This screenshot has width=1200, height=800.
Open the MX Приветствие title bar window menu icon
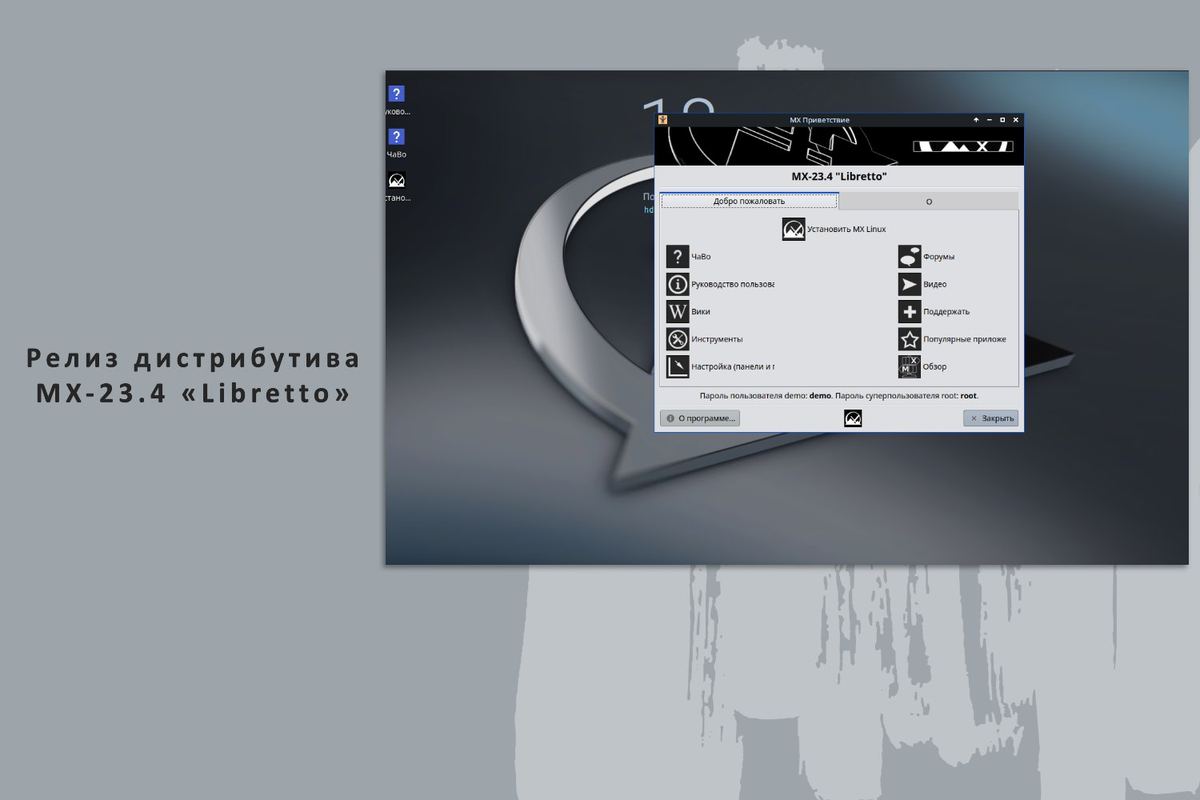[662, 119]
